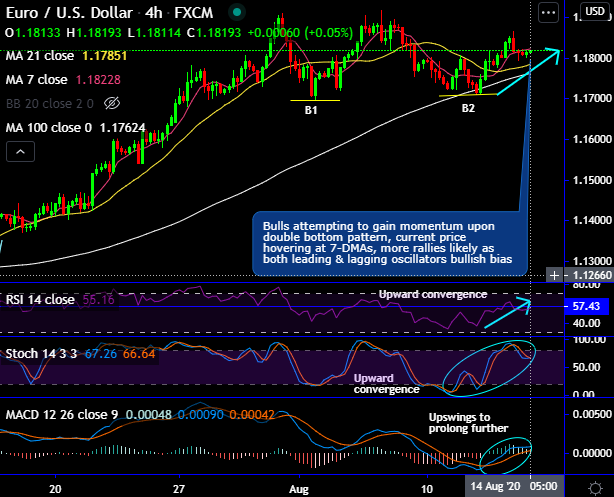Image resolution: width=614 pixels, height=497 pixels.
Task: Click the FXCM data source label
Action: [x=193, y=13]
